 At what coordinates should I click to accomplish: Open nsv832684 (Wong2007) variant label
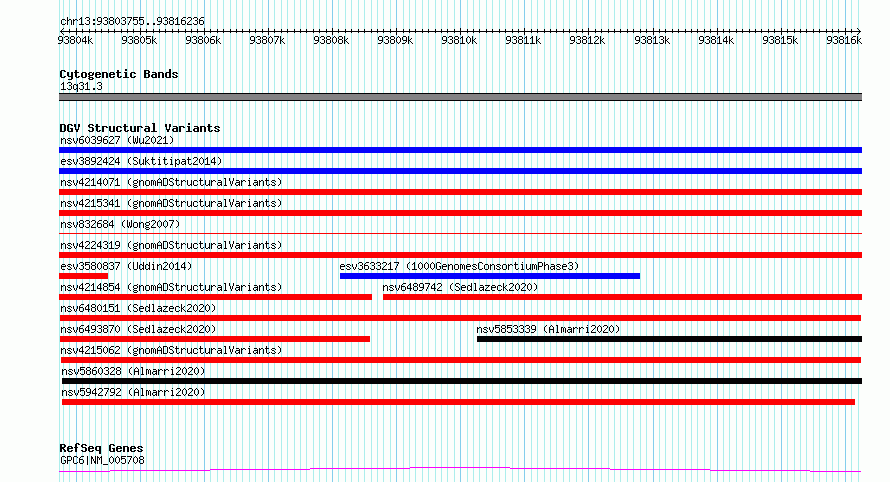click(x=120, y=224)
